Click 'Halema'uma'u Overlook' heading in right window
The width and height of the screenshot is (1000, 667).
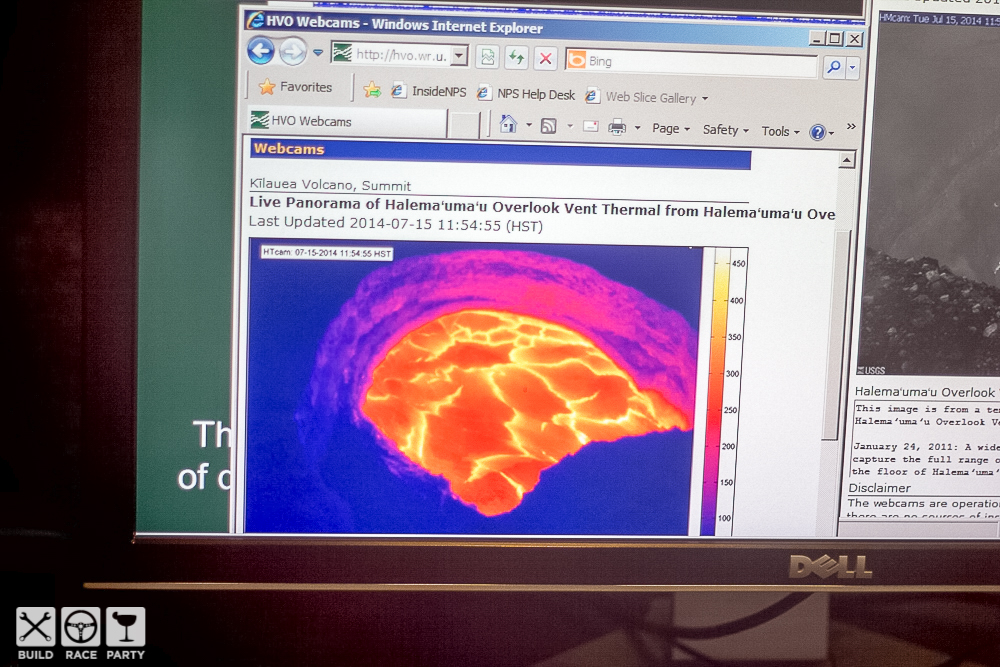[x=924, y=392]
